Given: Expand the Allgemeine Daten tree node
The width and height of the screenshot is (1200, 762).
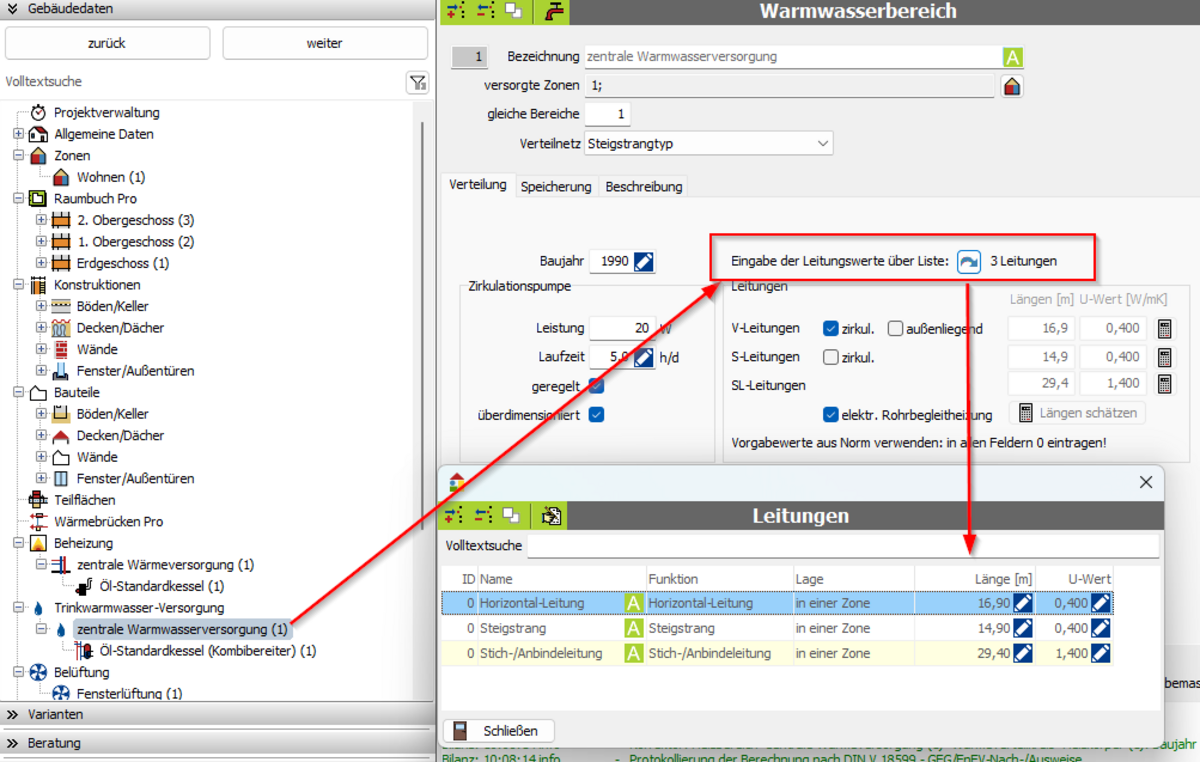Looking at the screenshot, I should pos(18,134).
